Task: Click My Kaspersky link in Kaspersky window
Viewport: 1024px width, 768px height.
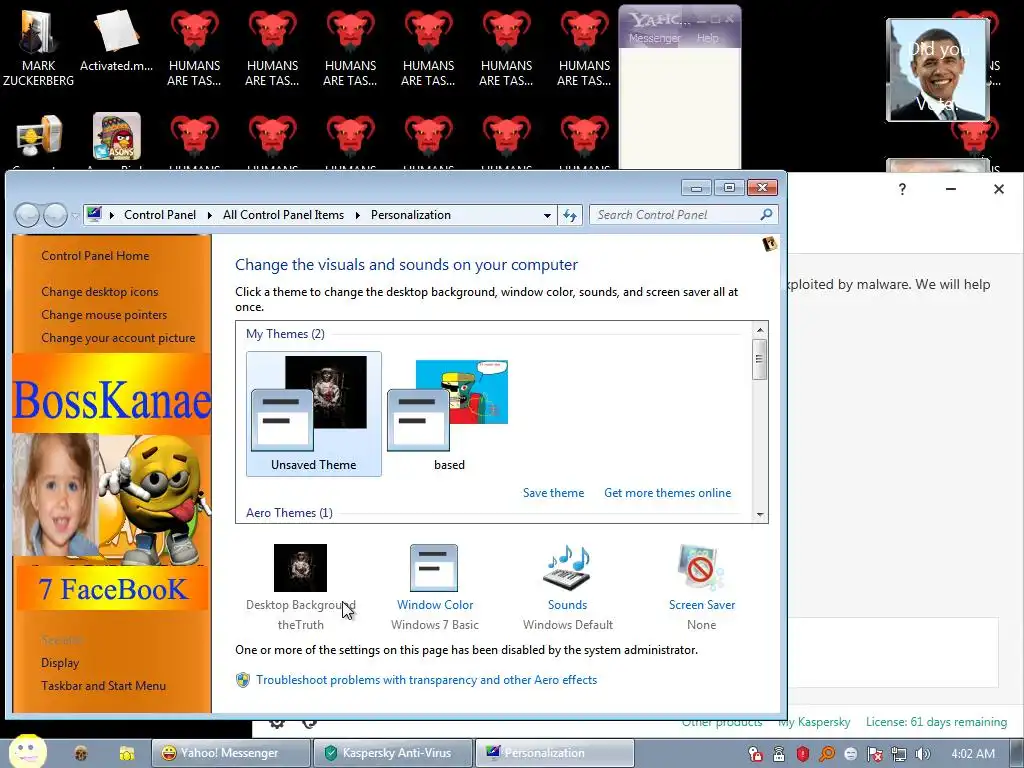Action: click(x=814, y=722)
